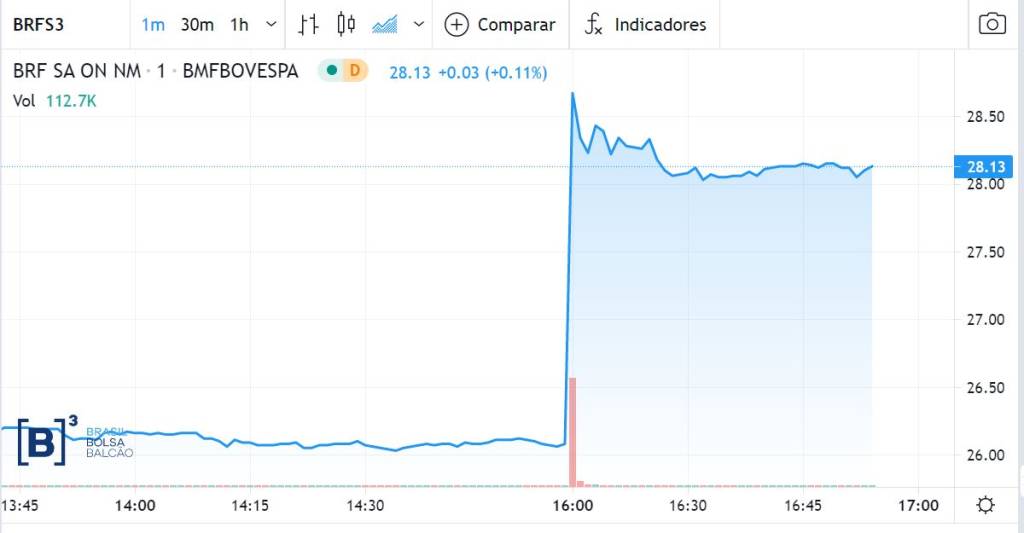Image resolution: width=1024 pixels, height=533 pixels.
Task: Click the BRFS3 symbol search field
Action: click(60, 25)
